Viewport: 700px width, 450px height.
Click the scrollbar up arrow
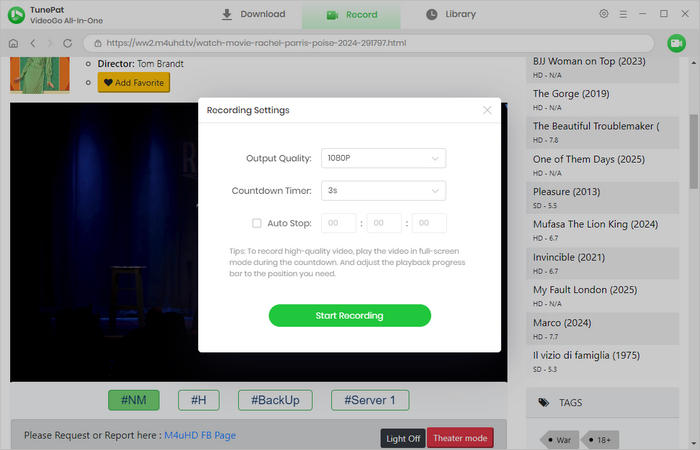pyautogui.click(x=693, y=63)
